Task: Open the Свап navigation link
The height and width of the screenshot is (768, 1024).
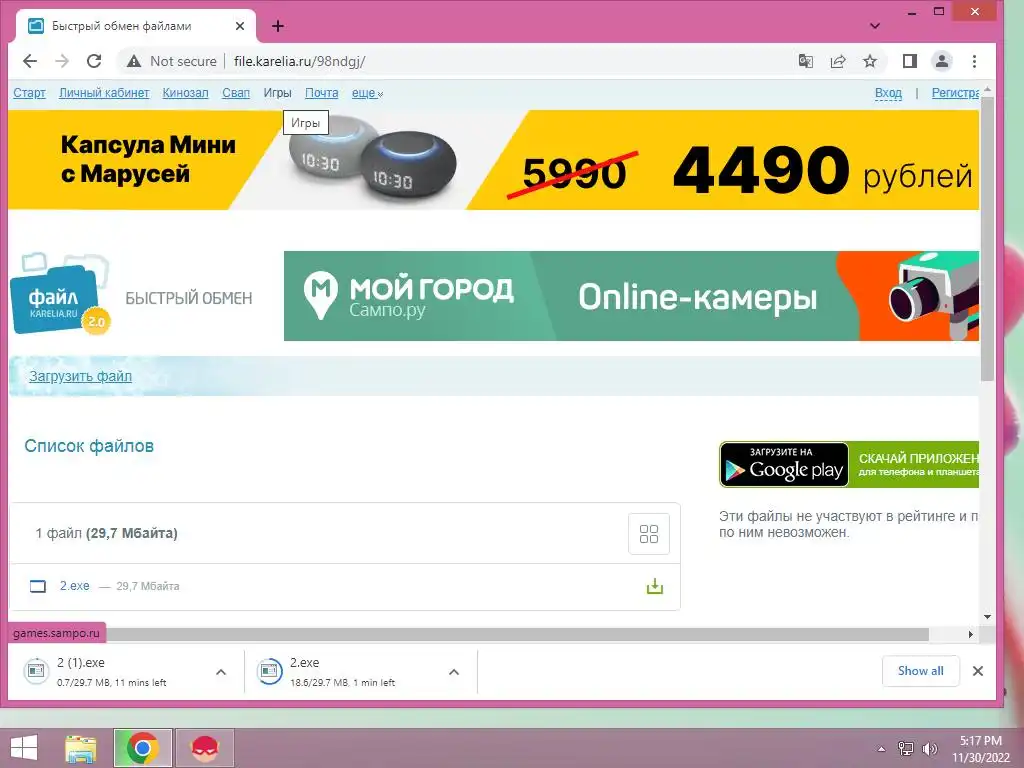Action: [236, 93]
